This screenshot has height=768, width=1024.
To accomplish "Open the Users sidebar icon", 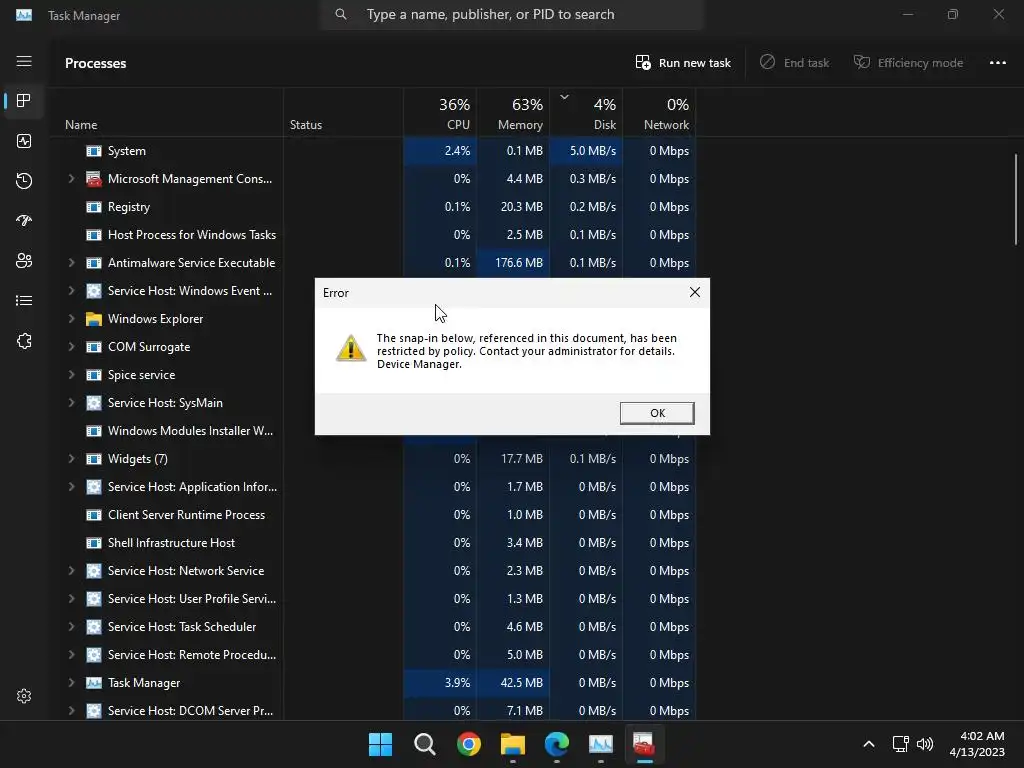I will click(24, 261).
